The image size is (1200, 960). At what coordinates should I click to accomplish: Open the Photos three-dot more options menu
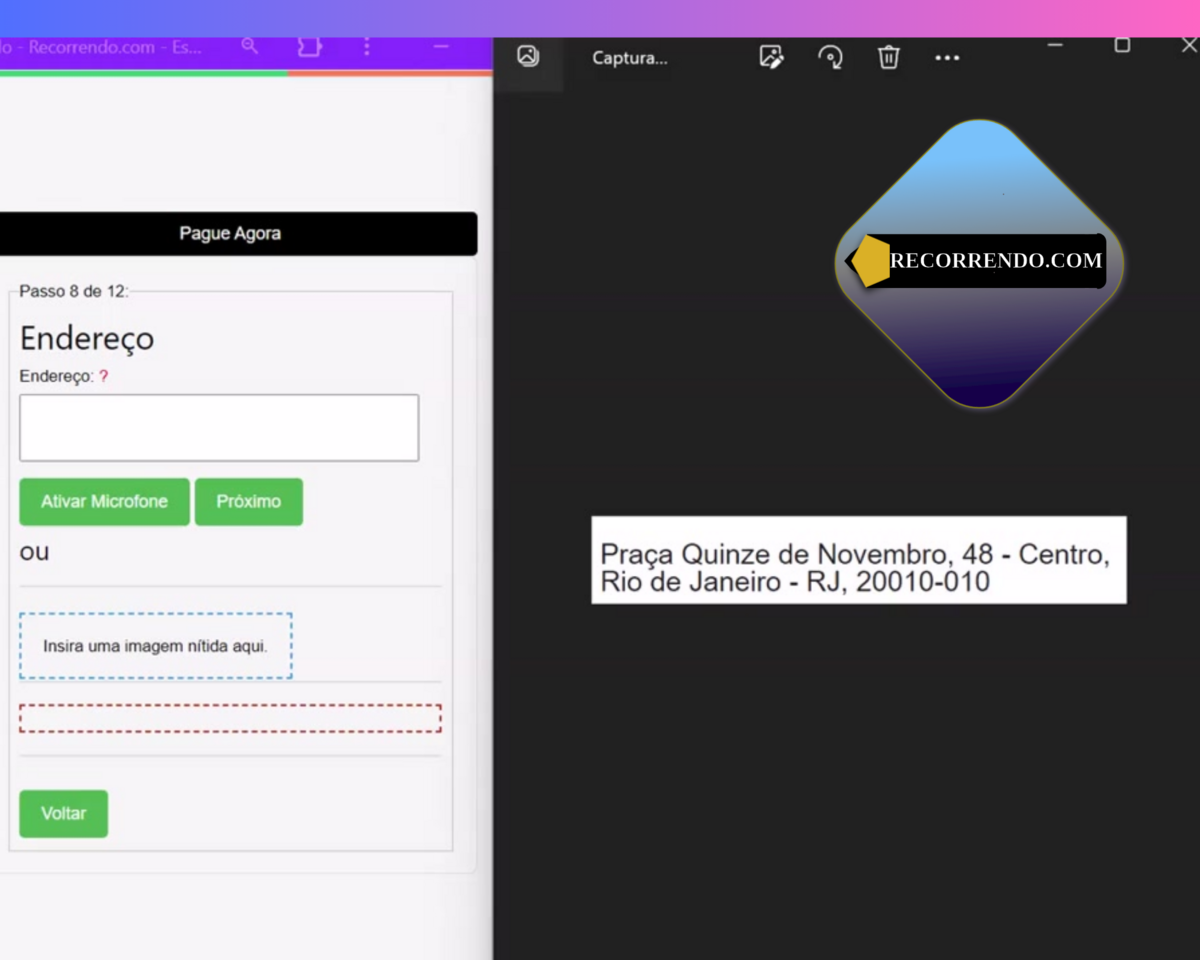point(947,58)
